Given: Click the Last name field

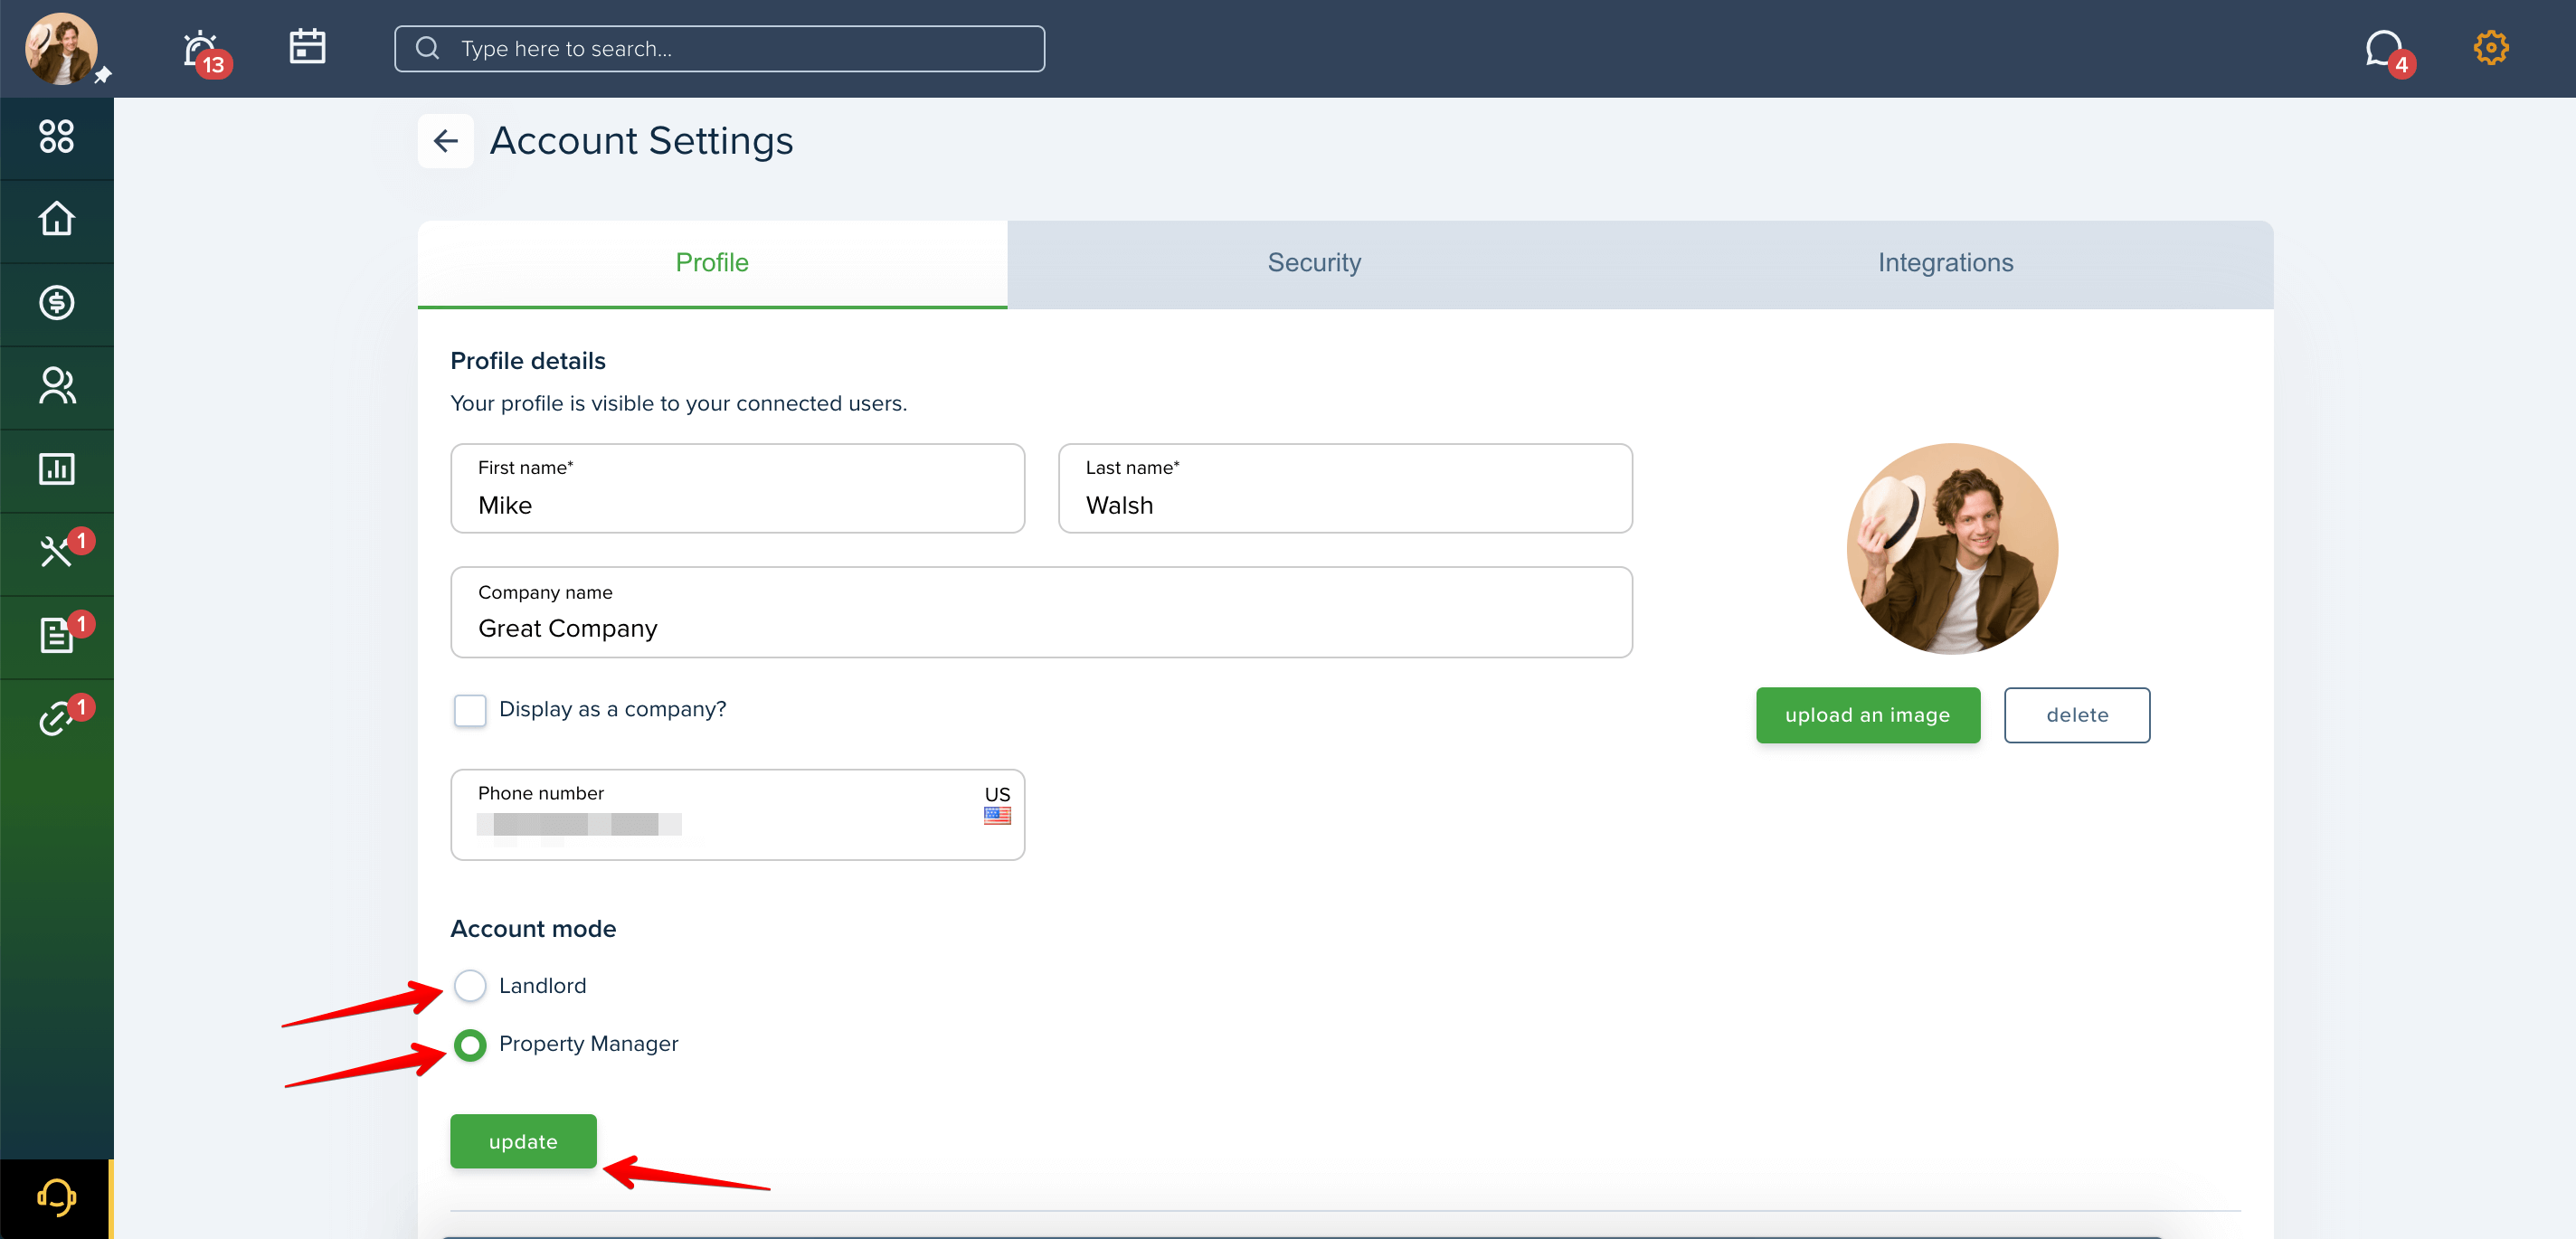Looking at the screenshot, I should pyautogui.click(x=1345, y=488).
